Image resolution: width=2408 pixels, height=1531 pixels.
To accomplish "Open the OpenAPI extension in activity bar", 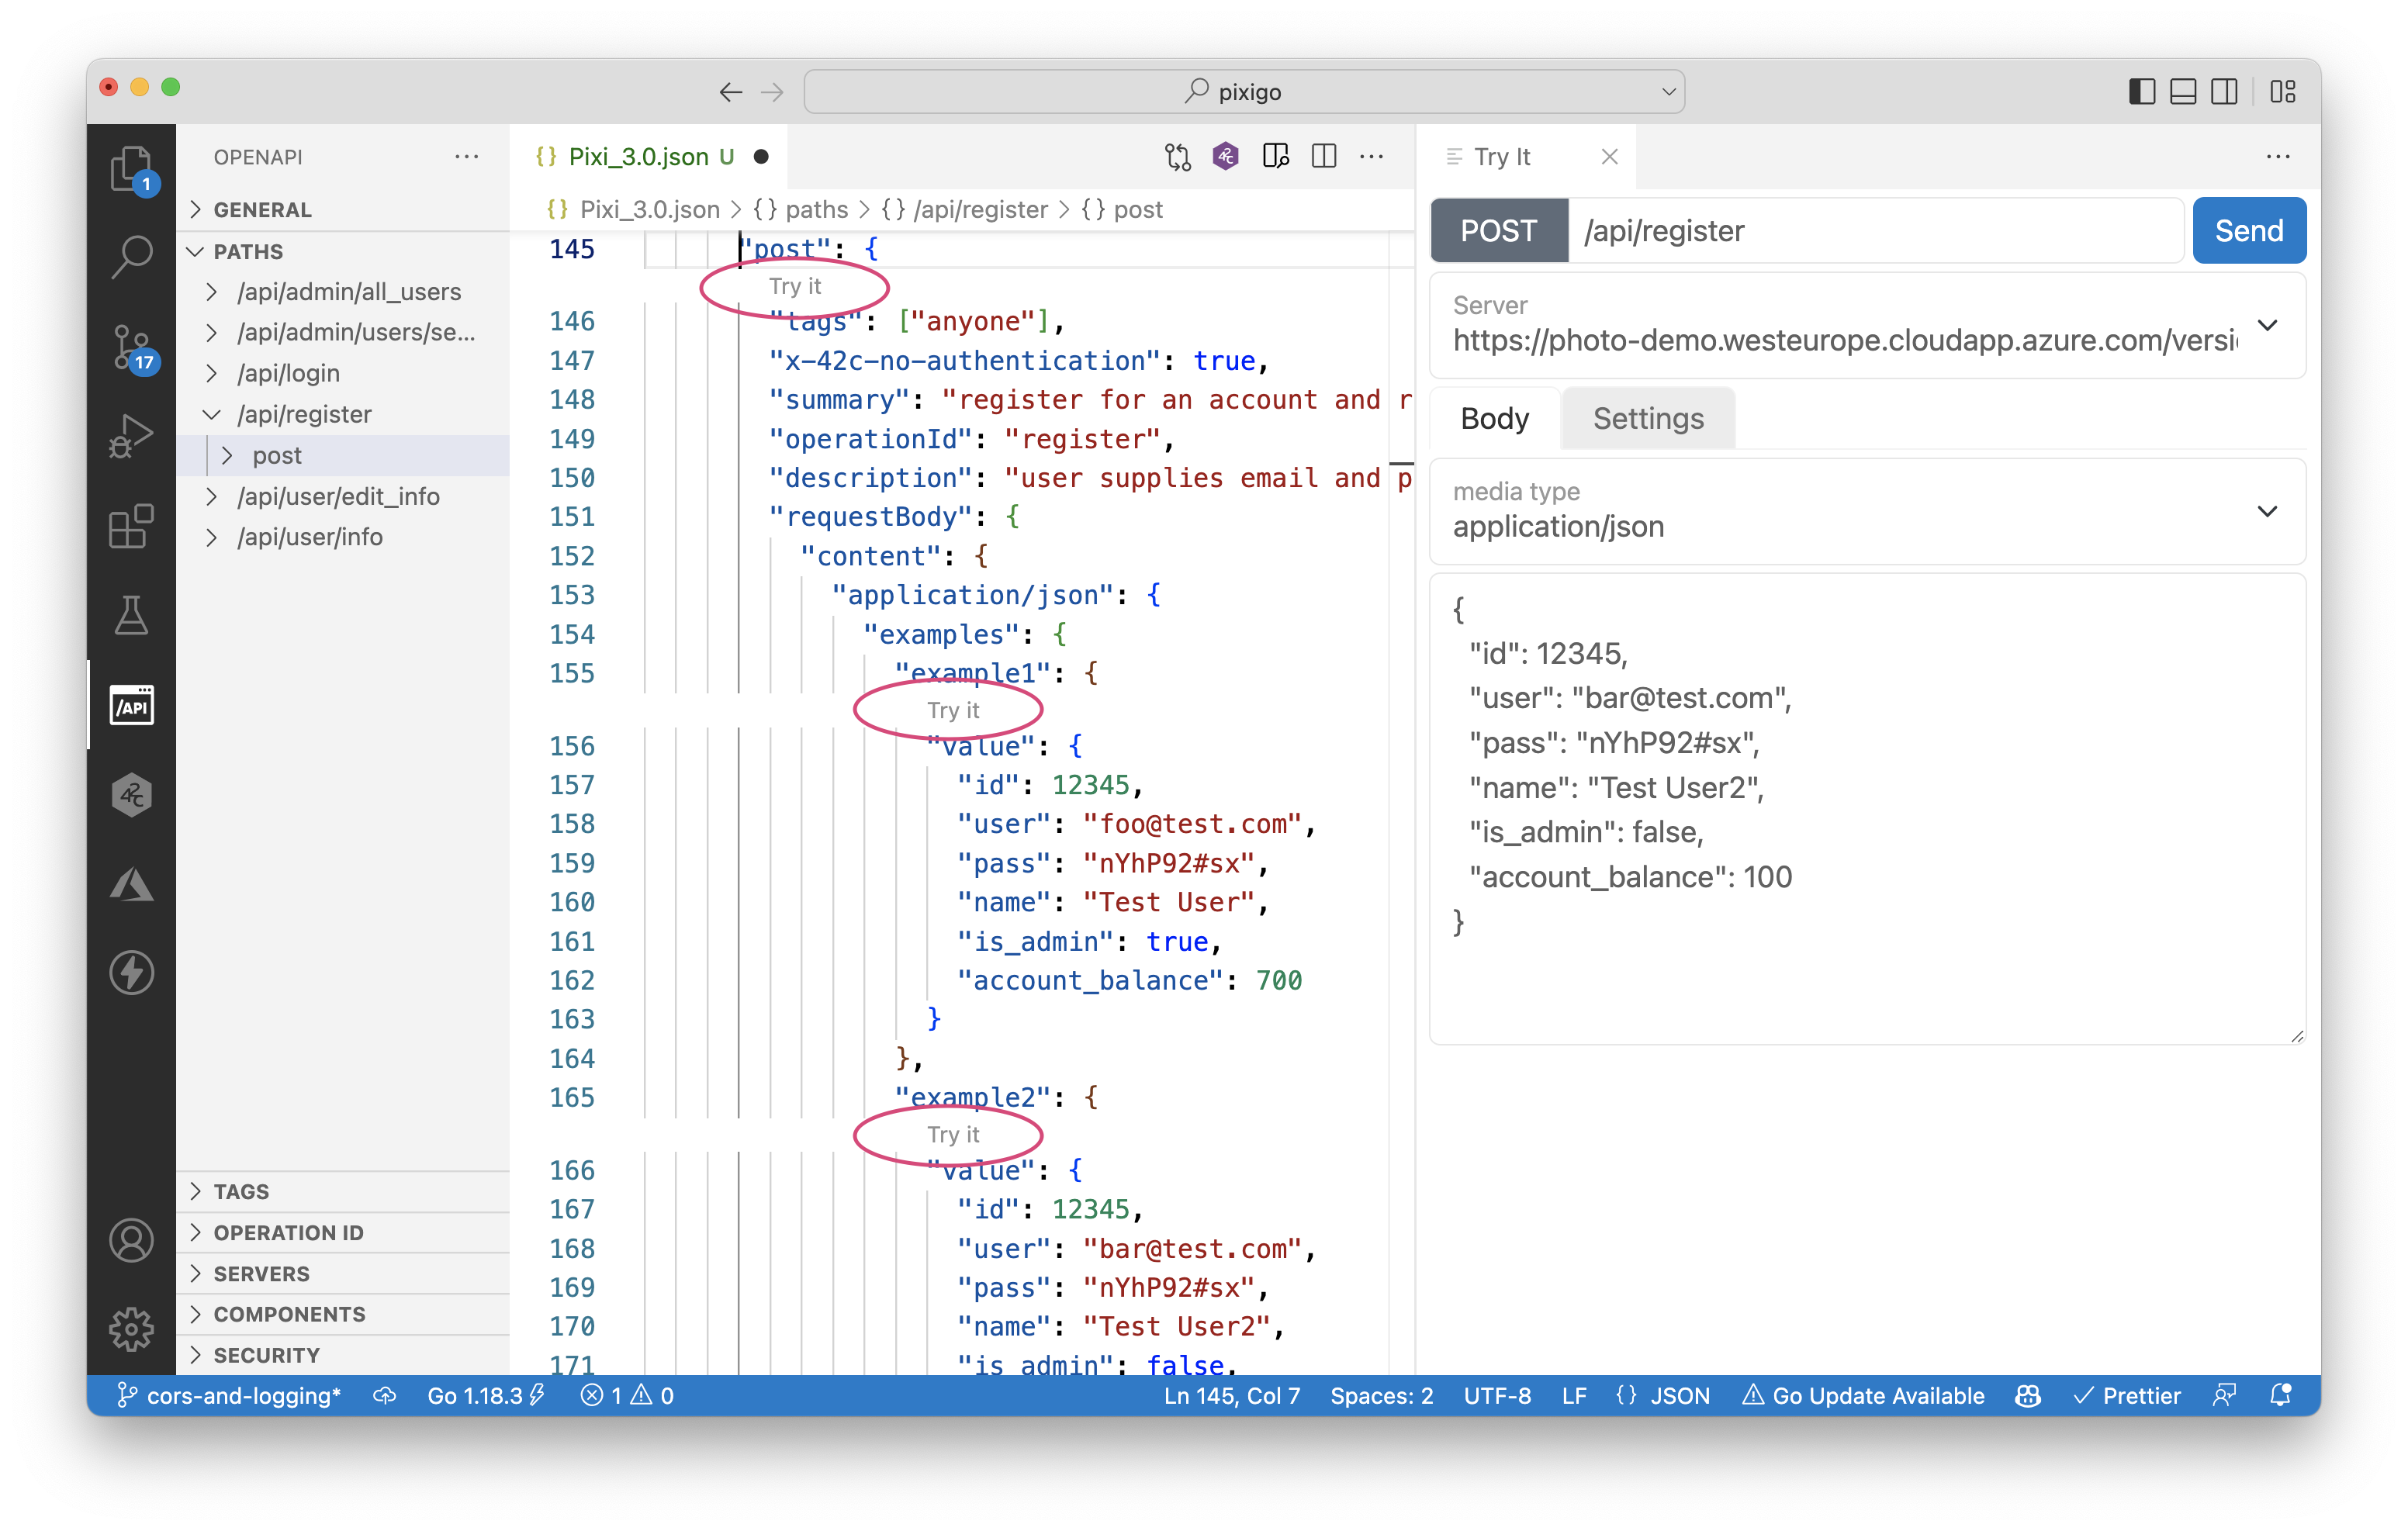I will [x=131, y=706].
